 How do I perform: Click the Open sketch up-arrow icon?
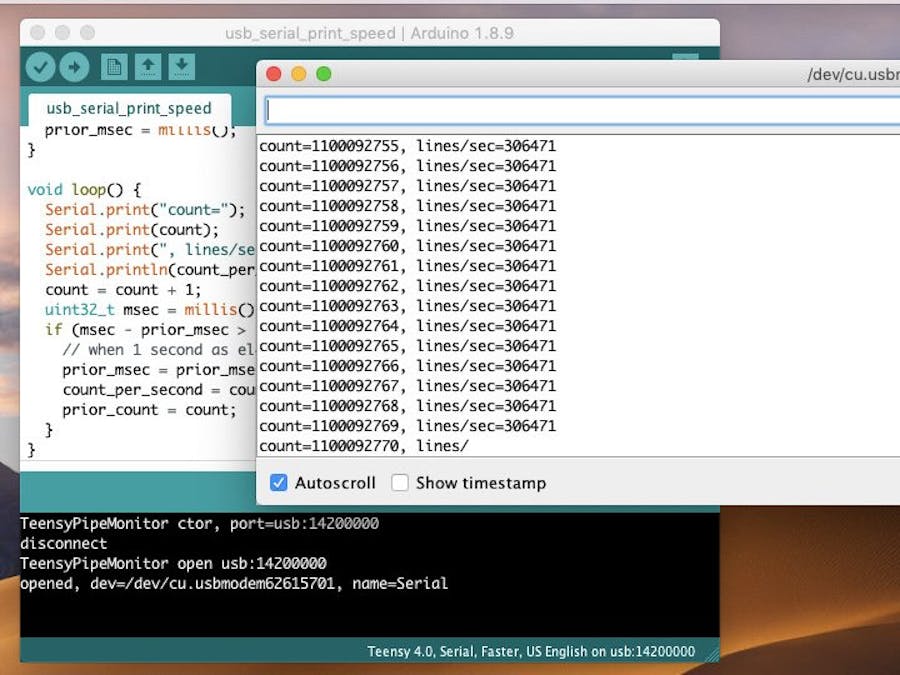point(148,67)
